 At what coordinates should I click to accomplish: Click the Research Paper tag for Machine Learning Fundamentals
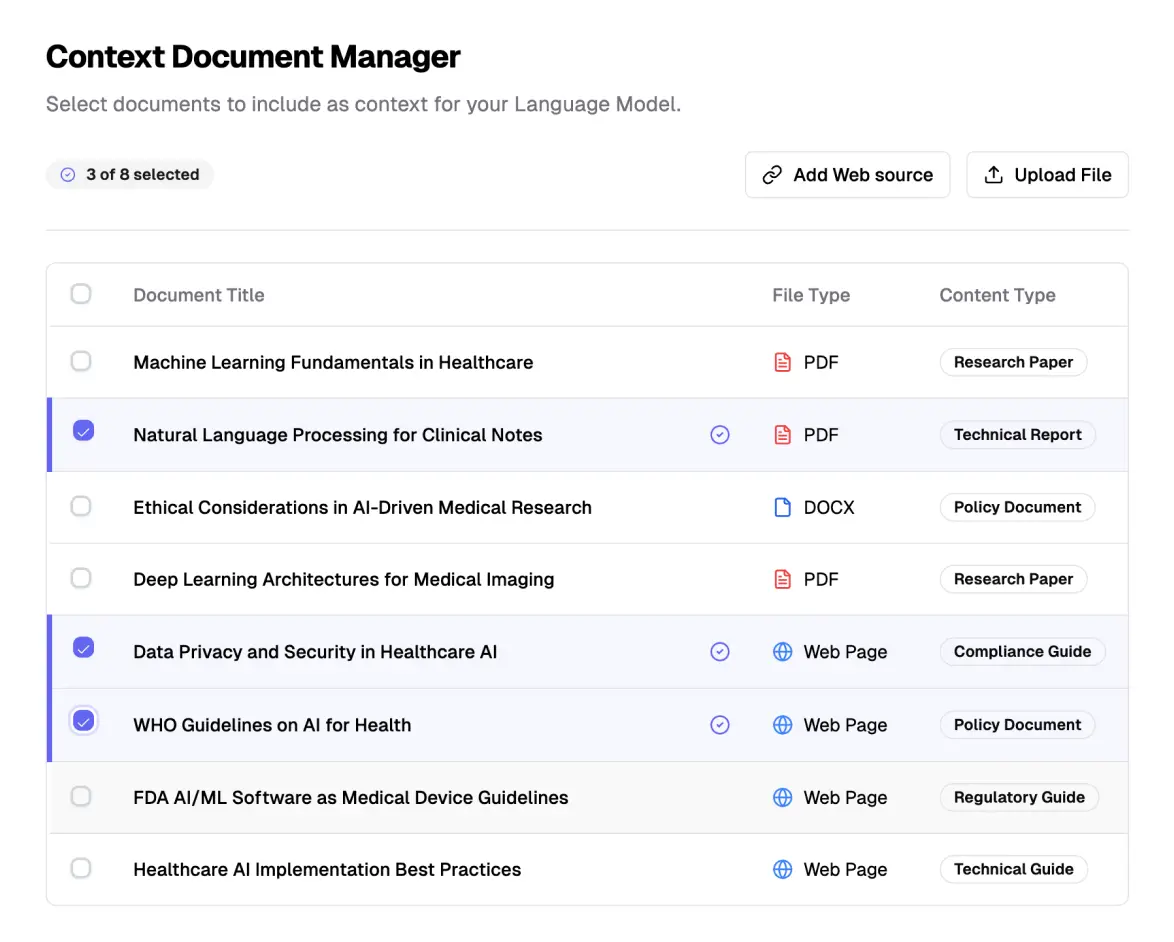(1013, 362)
